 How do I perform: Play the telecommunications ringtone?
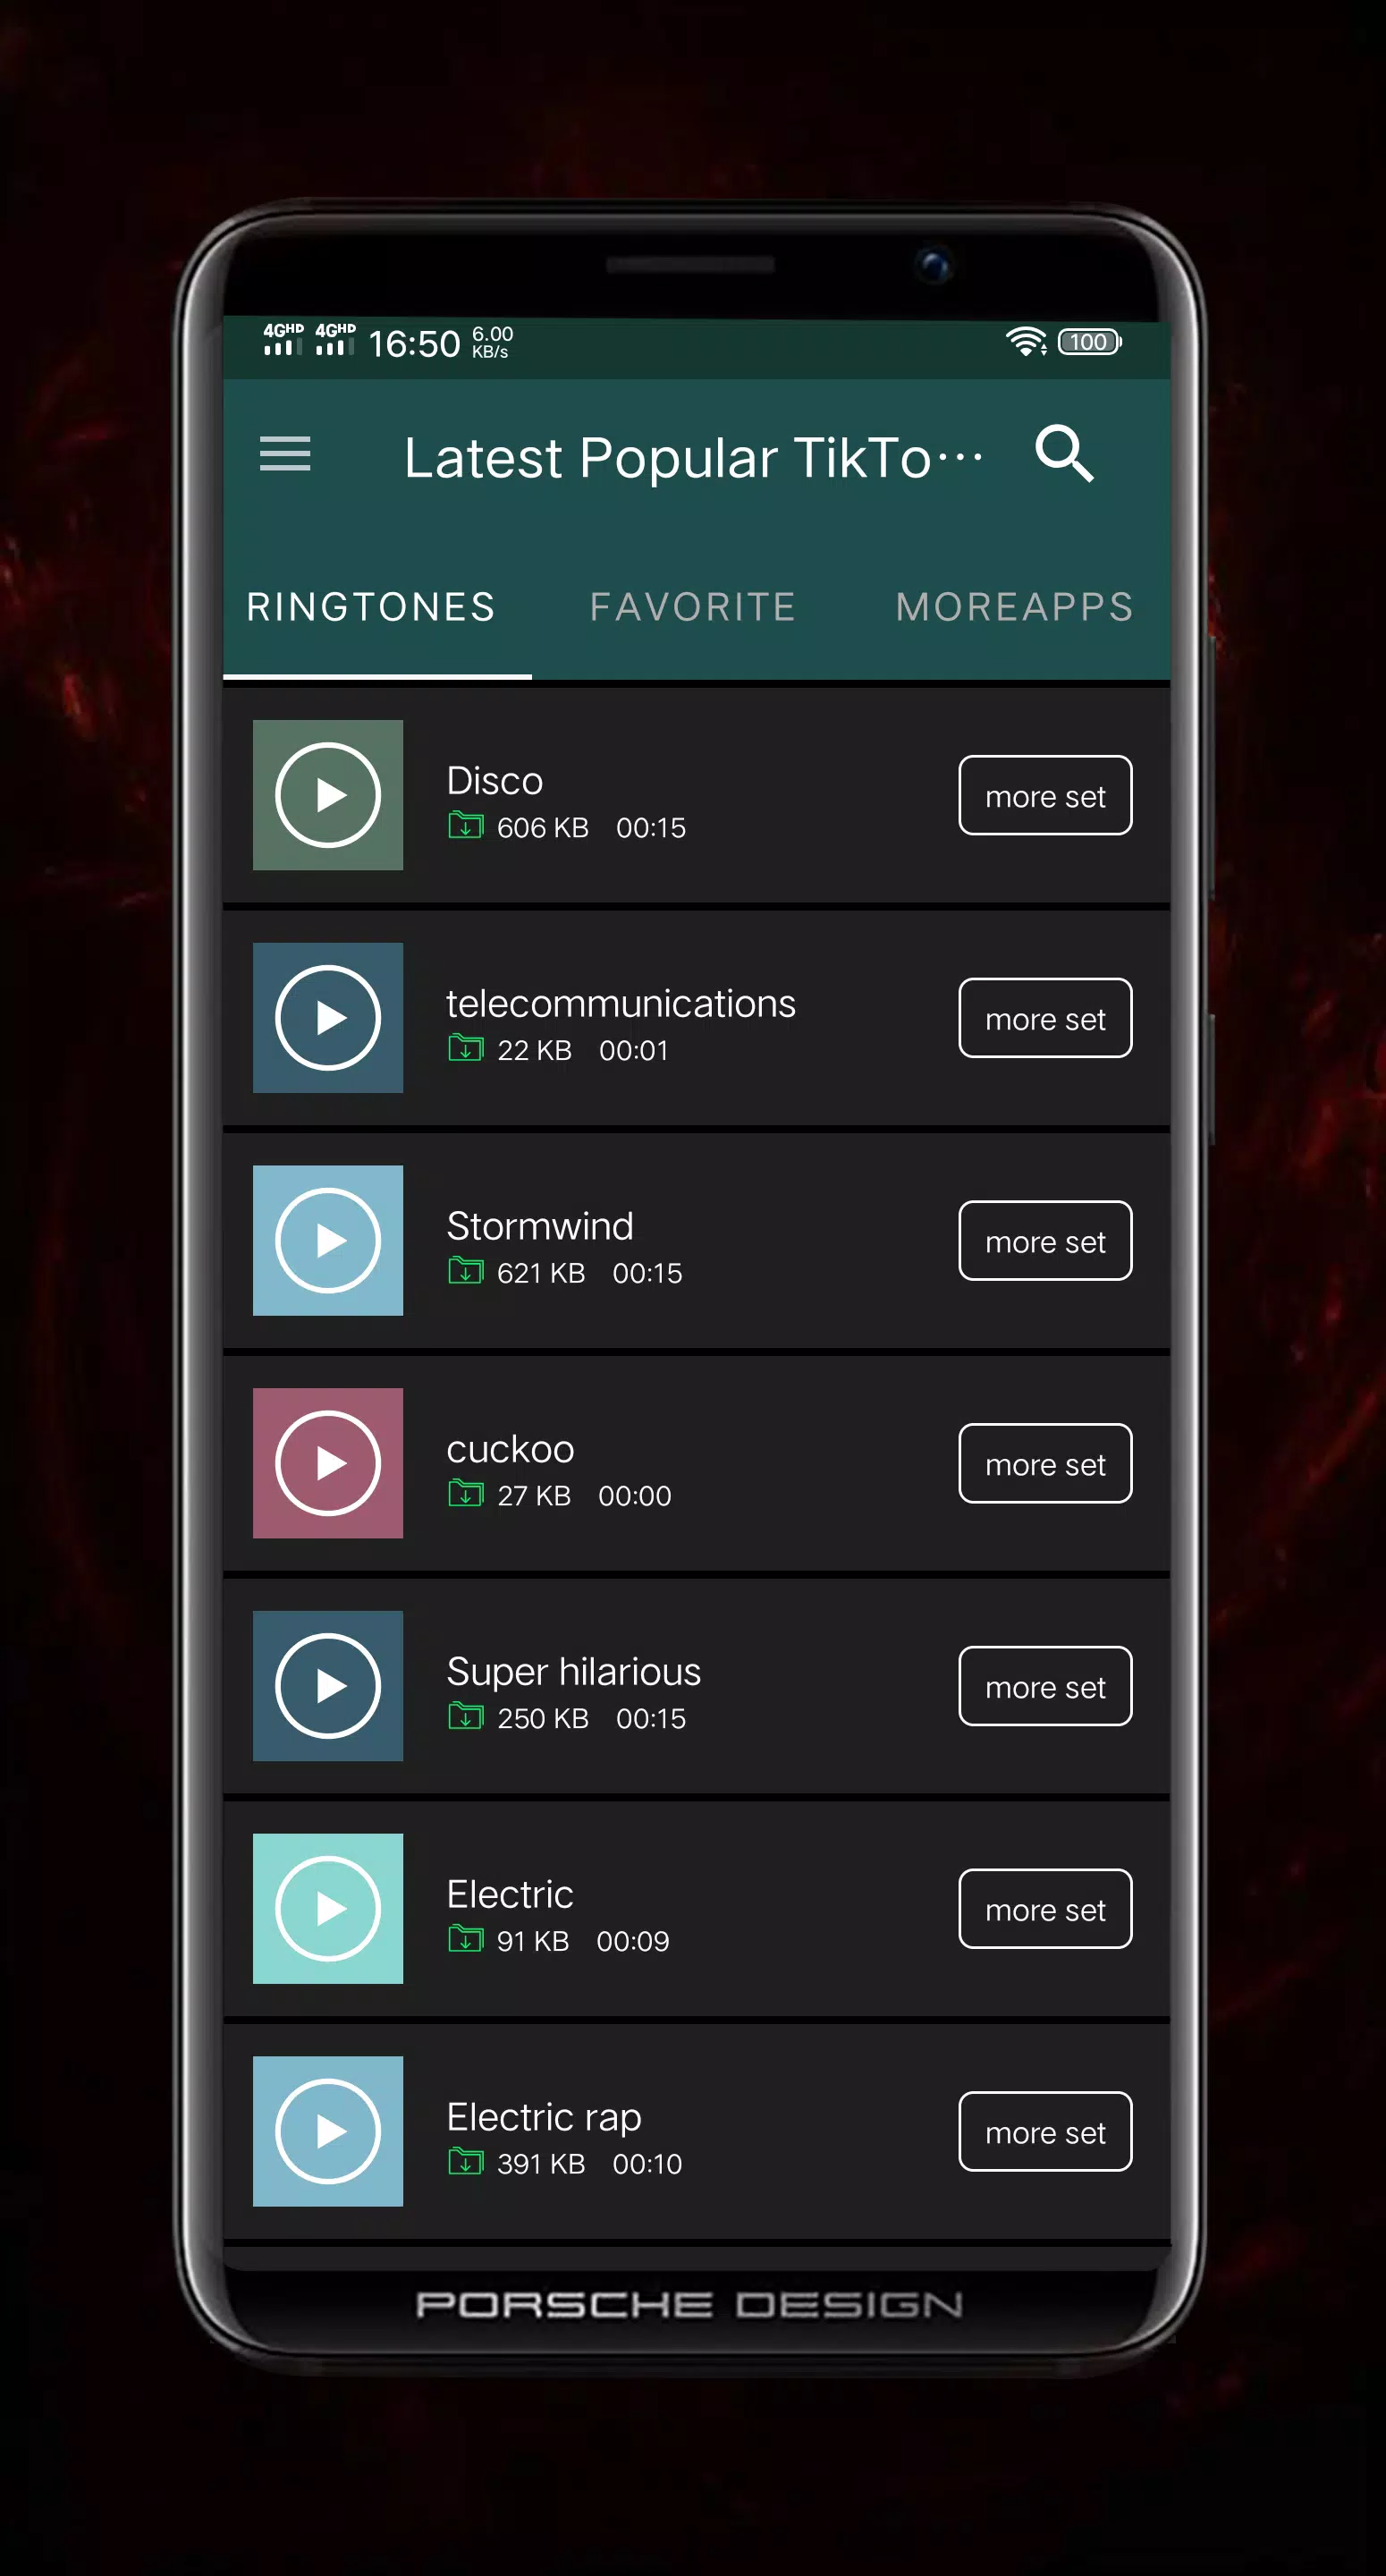[x=328, y=1018]
